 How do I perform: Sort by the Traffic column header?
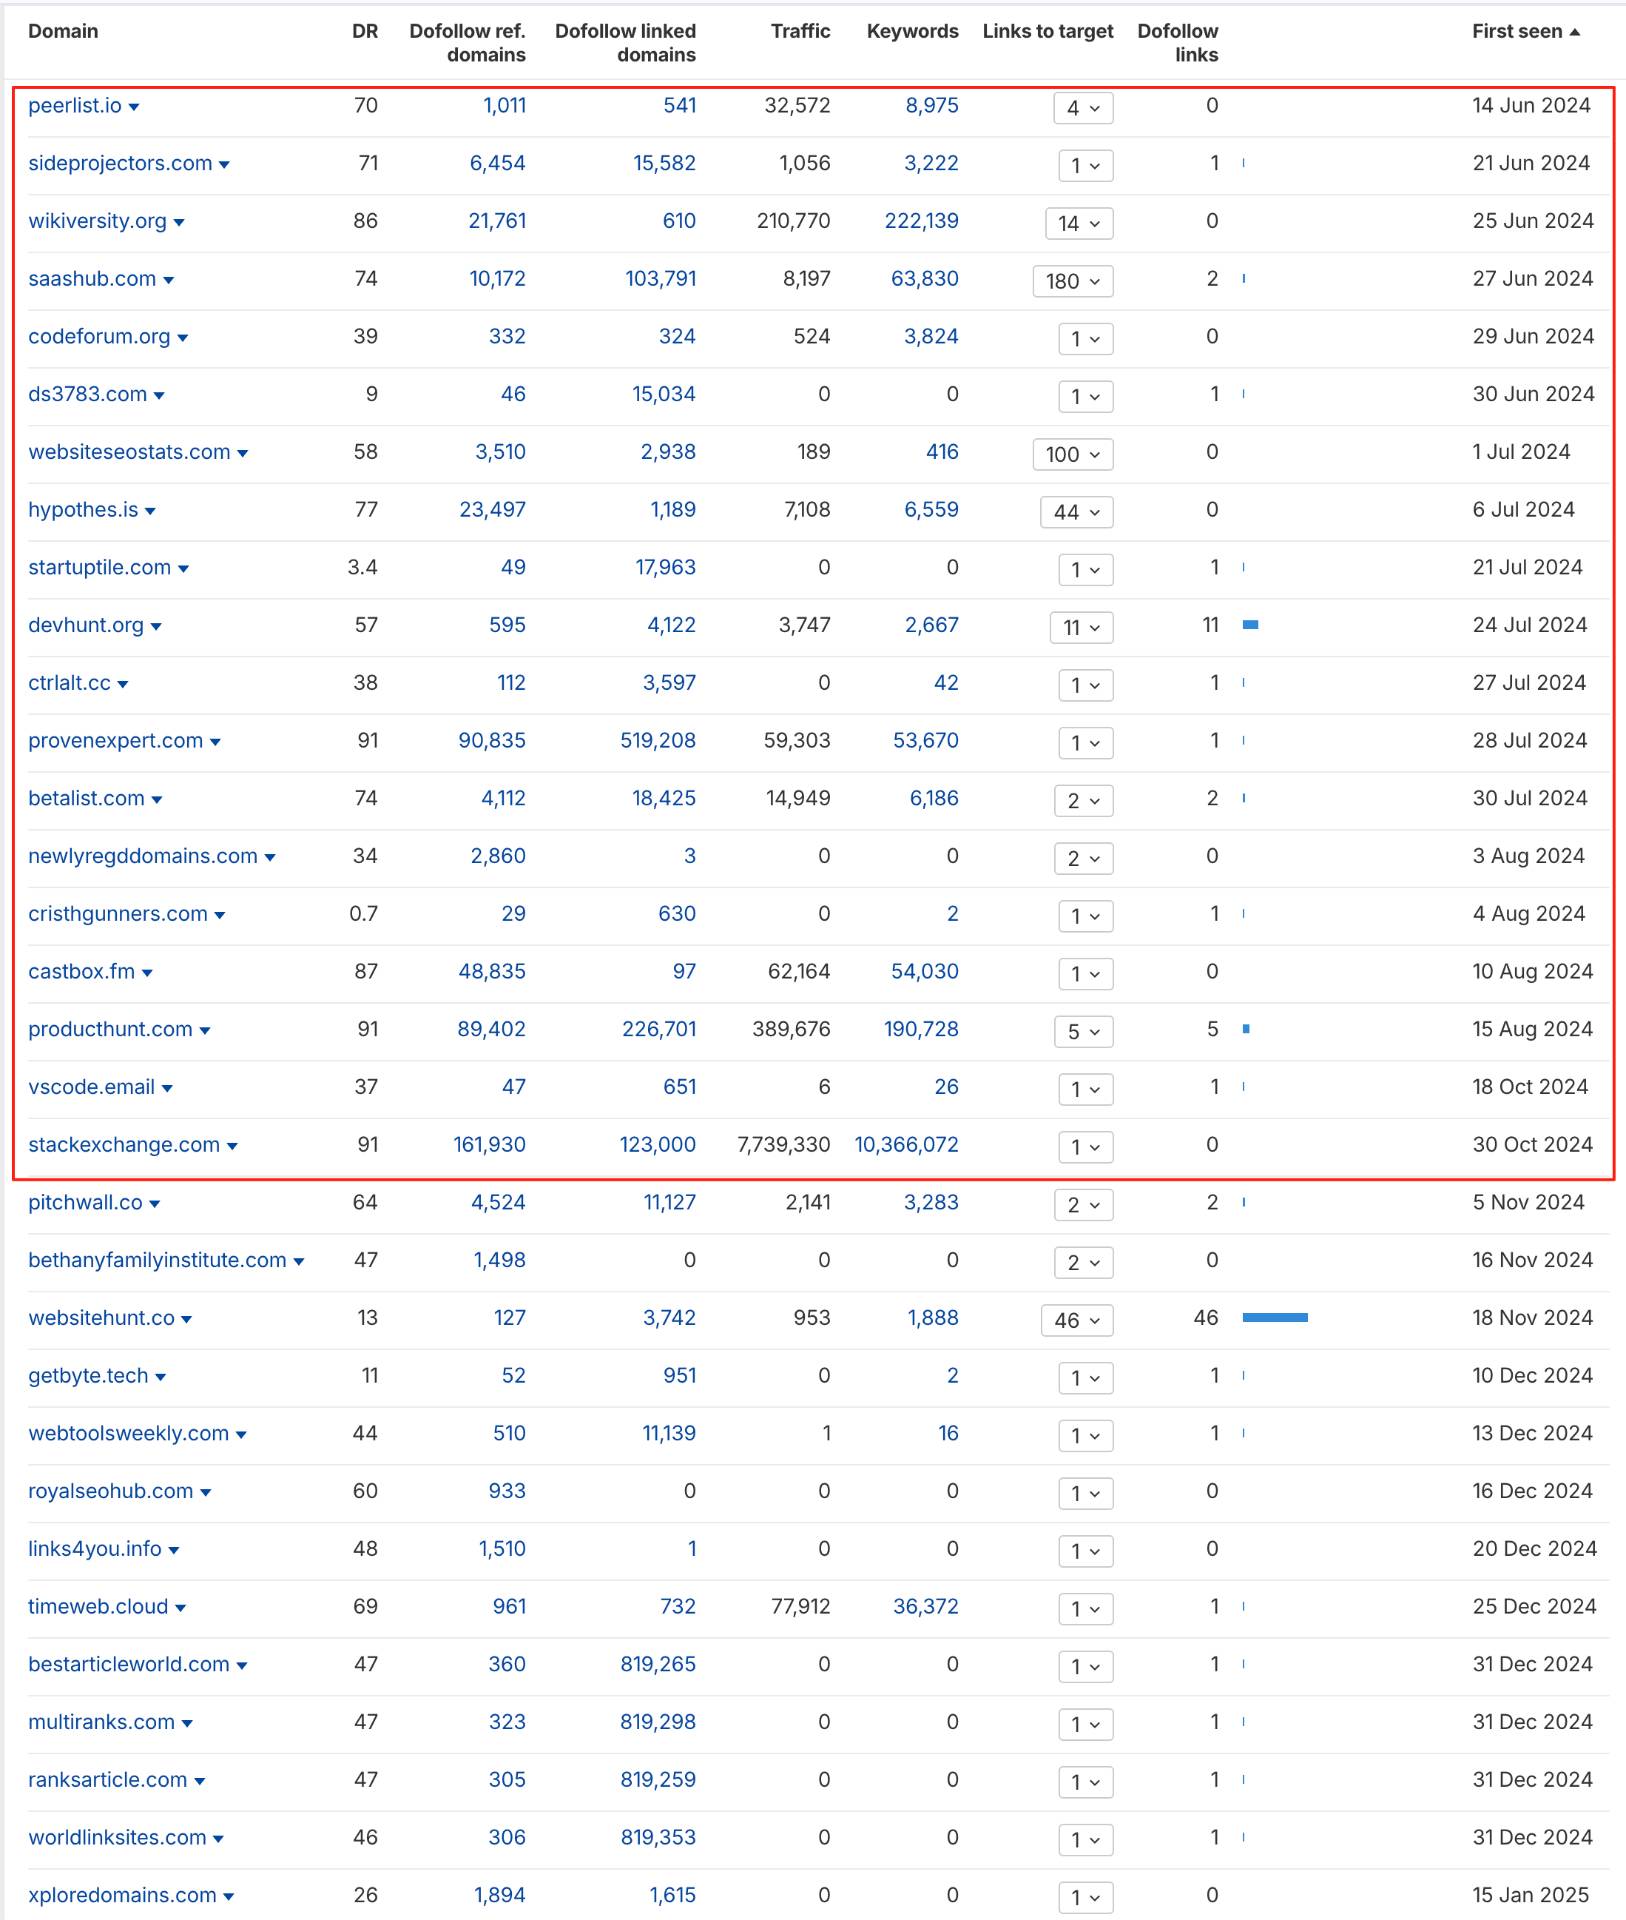pyautogui.click(x=800, y=31)
